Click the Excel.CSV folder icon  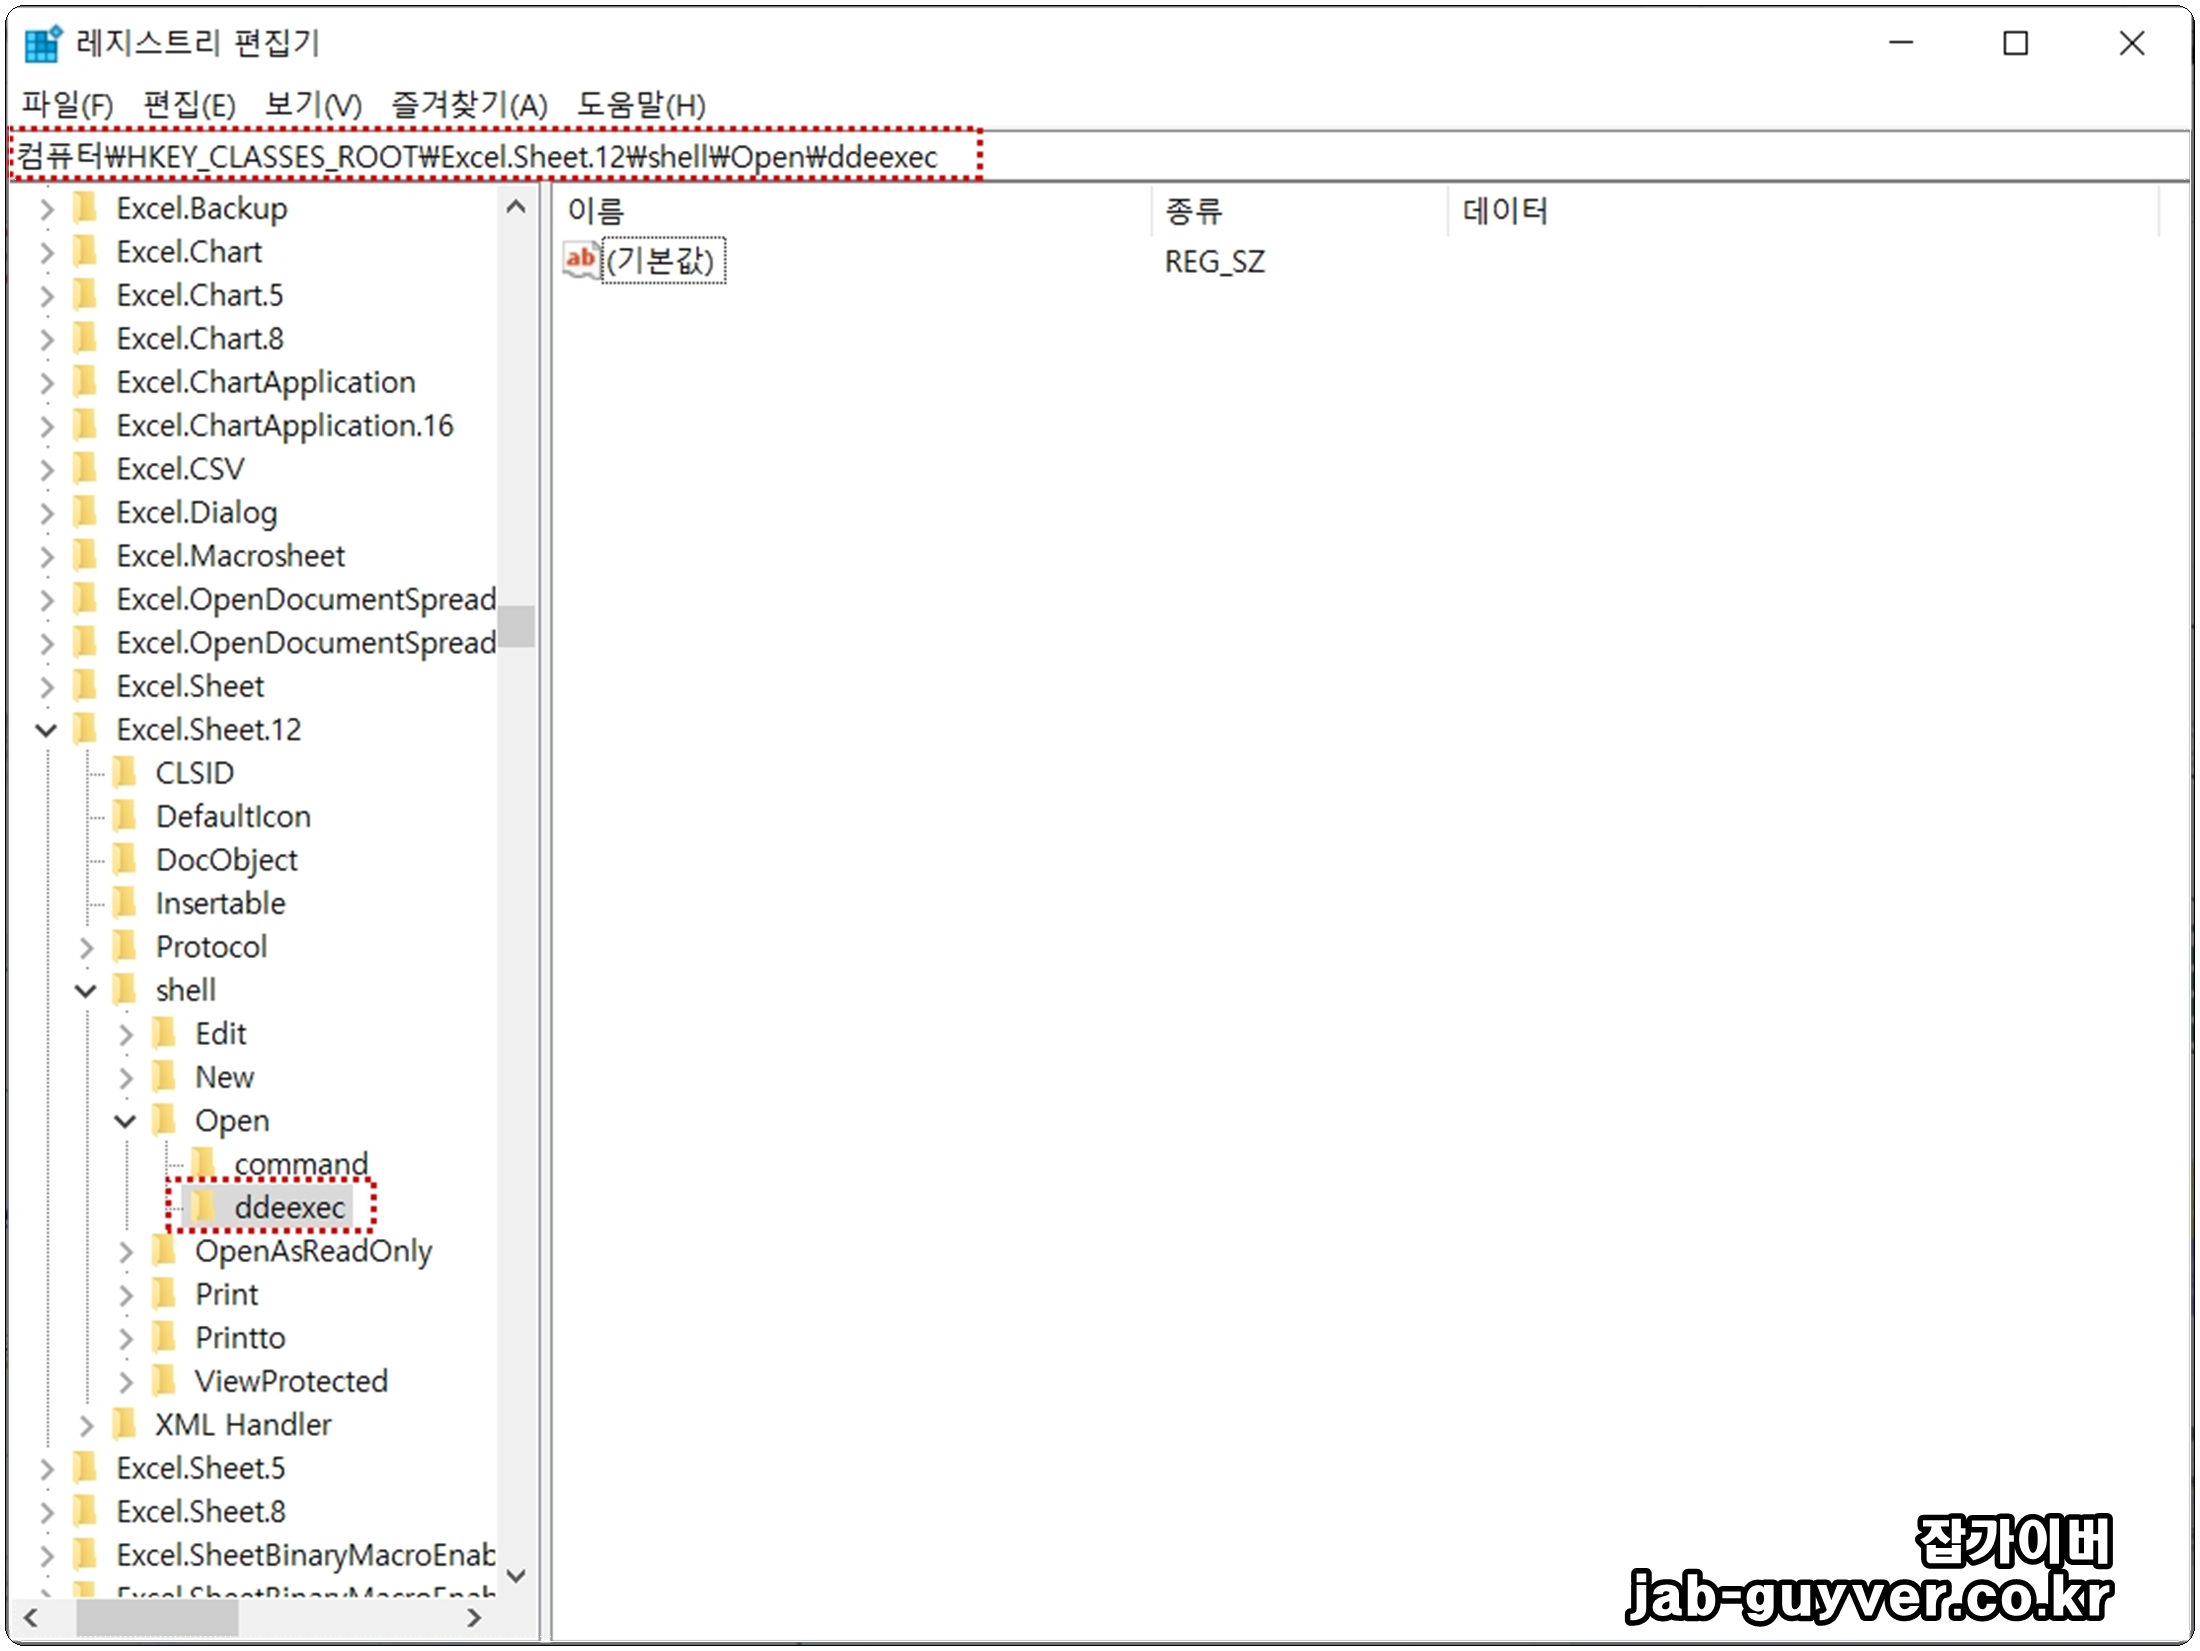(86, 468)
